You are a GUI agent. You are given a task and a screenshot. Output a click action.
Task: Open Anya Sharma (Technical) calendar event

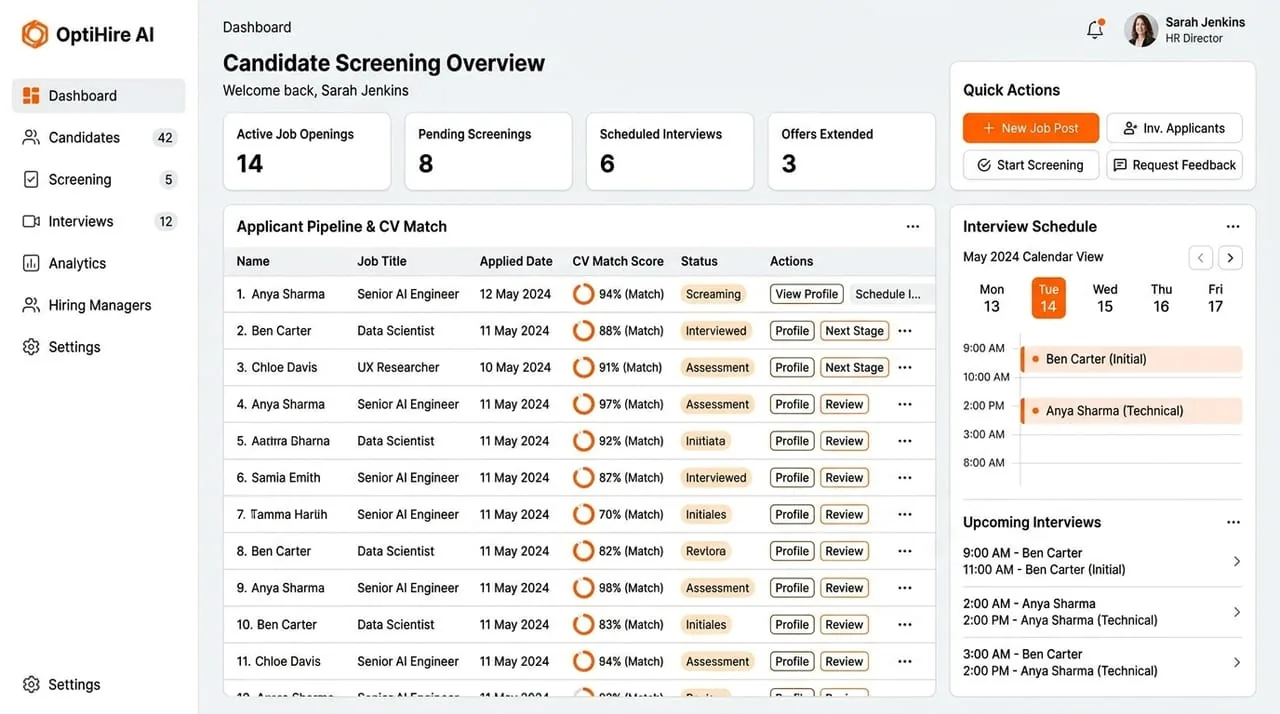[x=1131, y=411]
